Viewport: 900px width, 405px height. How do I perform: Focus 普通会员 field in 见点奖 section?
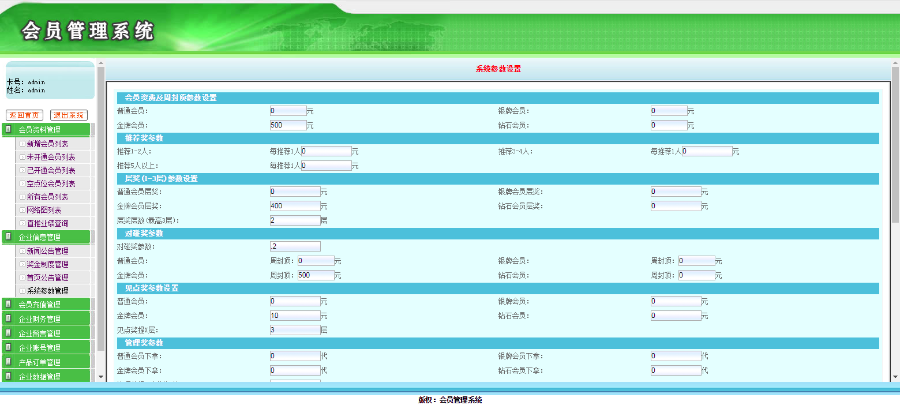point(295,301)
